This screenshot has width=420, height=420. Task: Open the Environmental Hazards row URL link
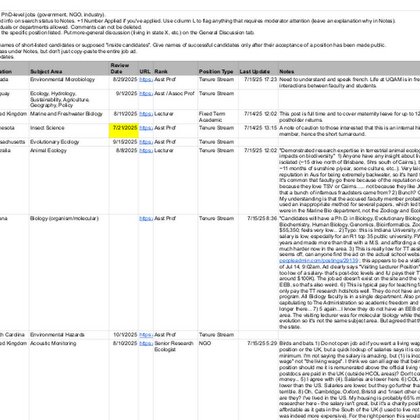146,335
